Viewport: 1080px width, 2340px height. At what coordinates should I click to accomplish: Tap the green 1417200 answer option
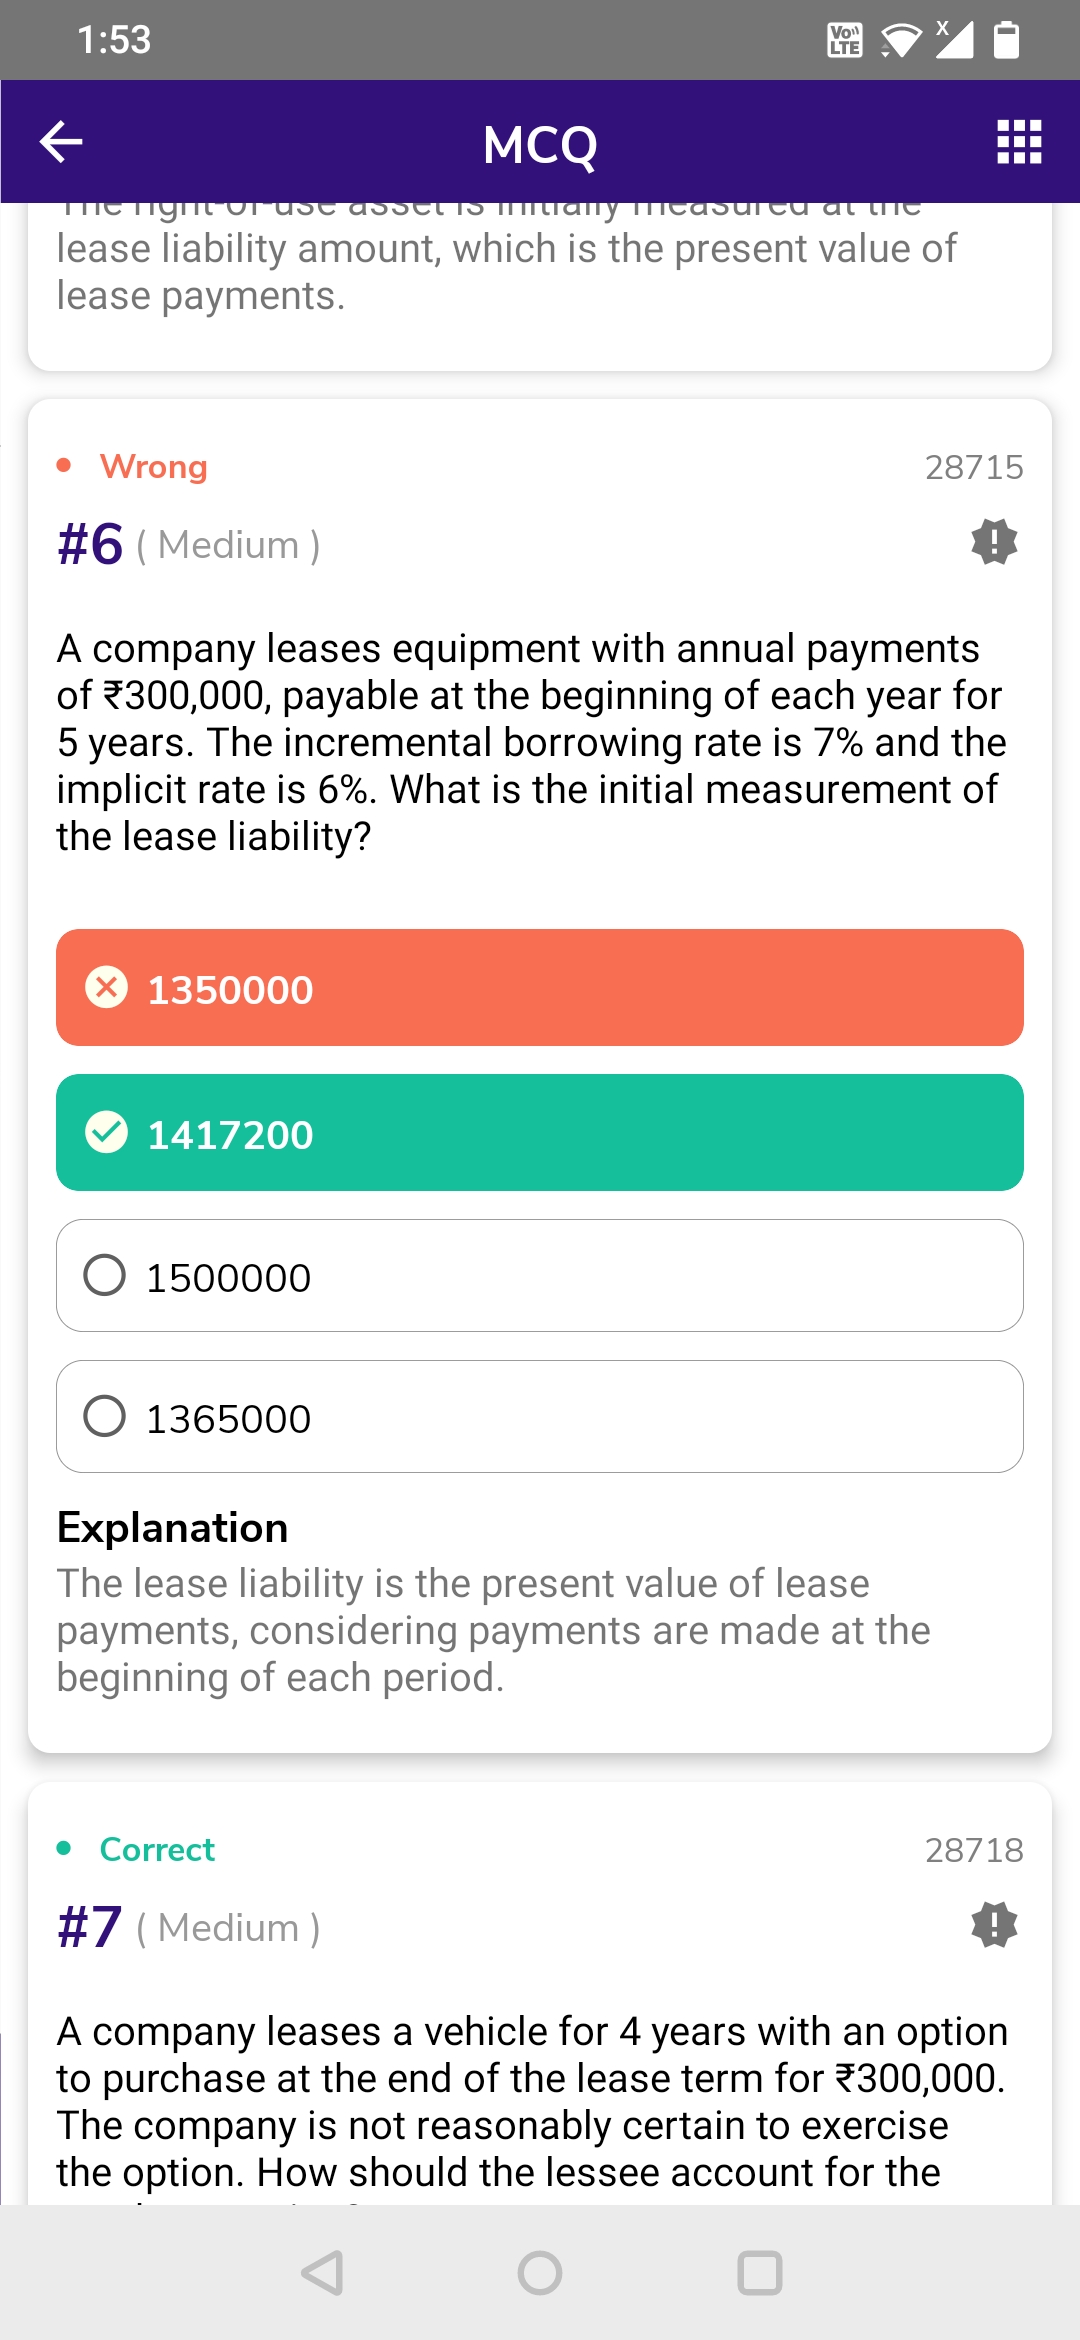(540, 1133)
